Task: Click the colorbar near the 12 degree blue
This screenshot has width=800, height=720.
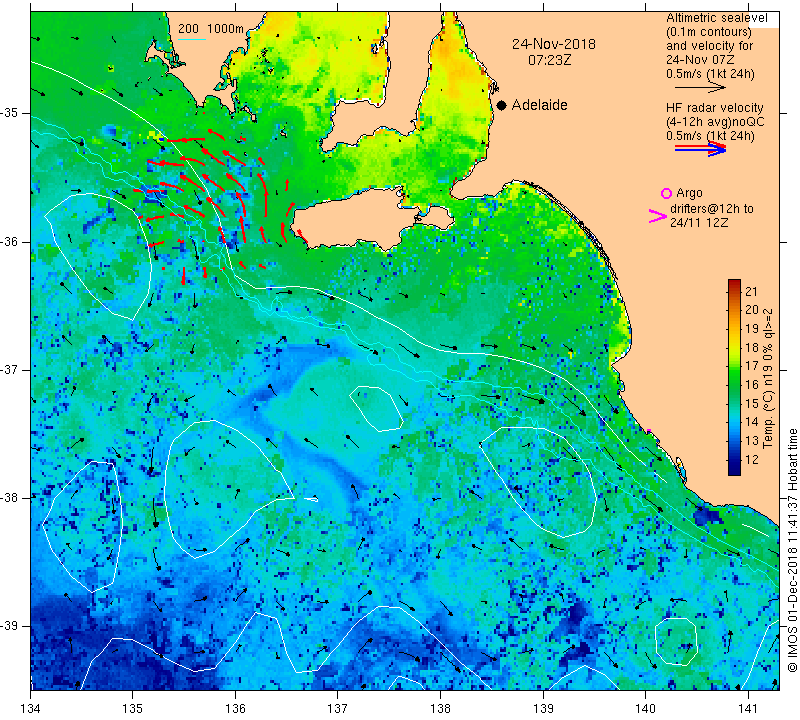Action: click(734, 459)
